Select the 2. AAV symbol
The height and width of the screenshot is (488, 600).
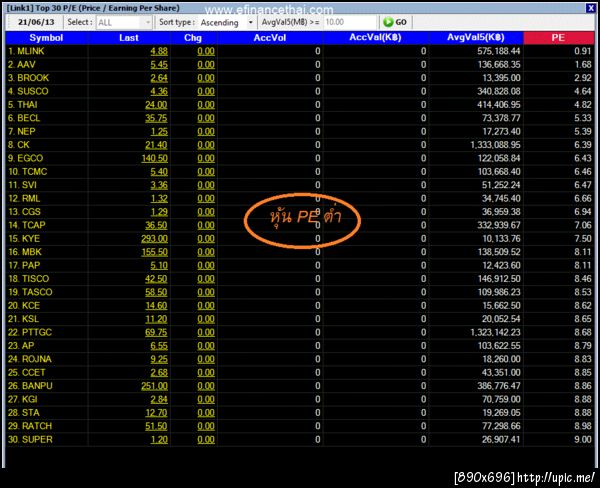(x=21, y=65)
